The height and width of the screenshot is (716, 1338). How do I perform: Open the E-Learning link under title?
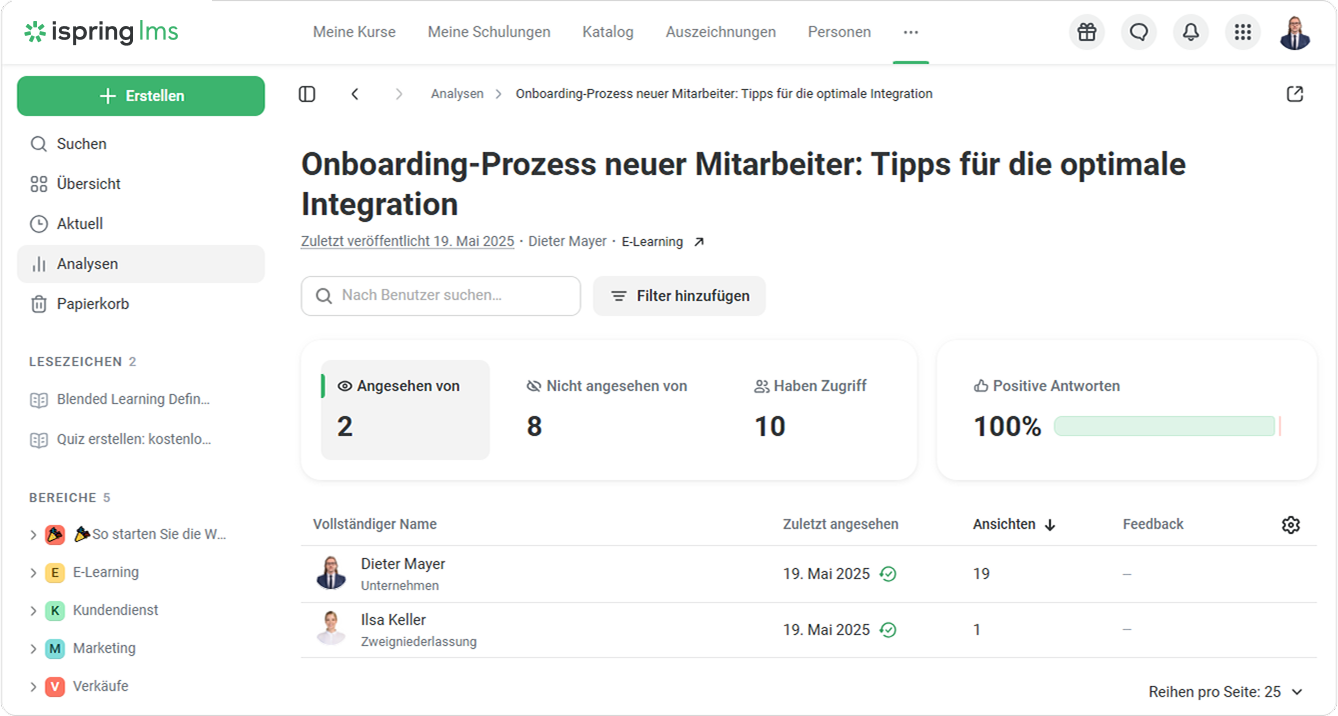pyautogui.click(x=652, y=242)
